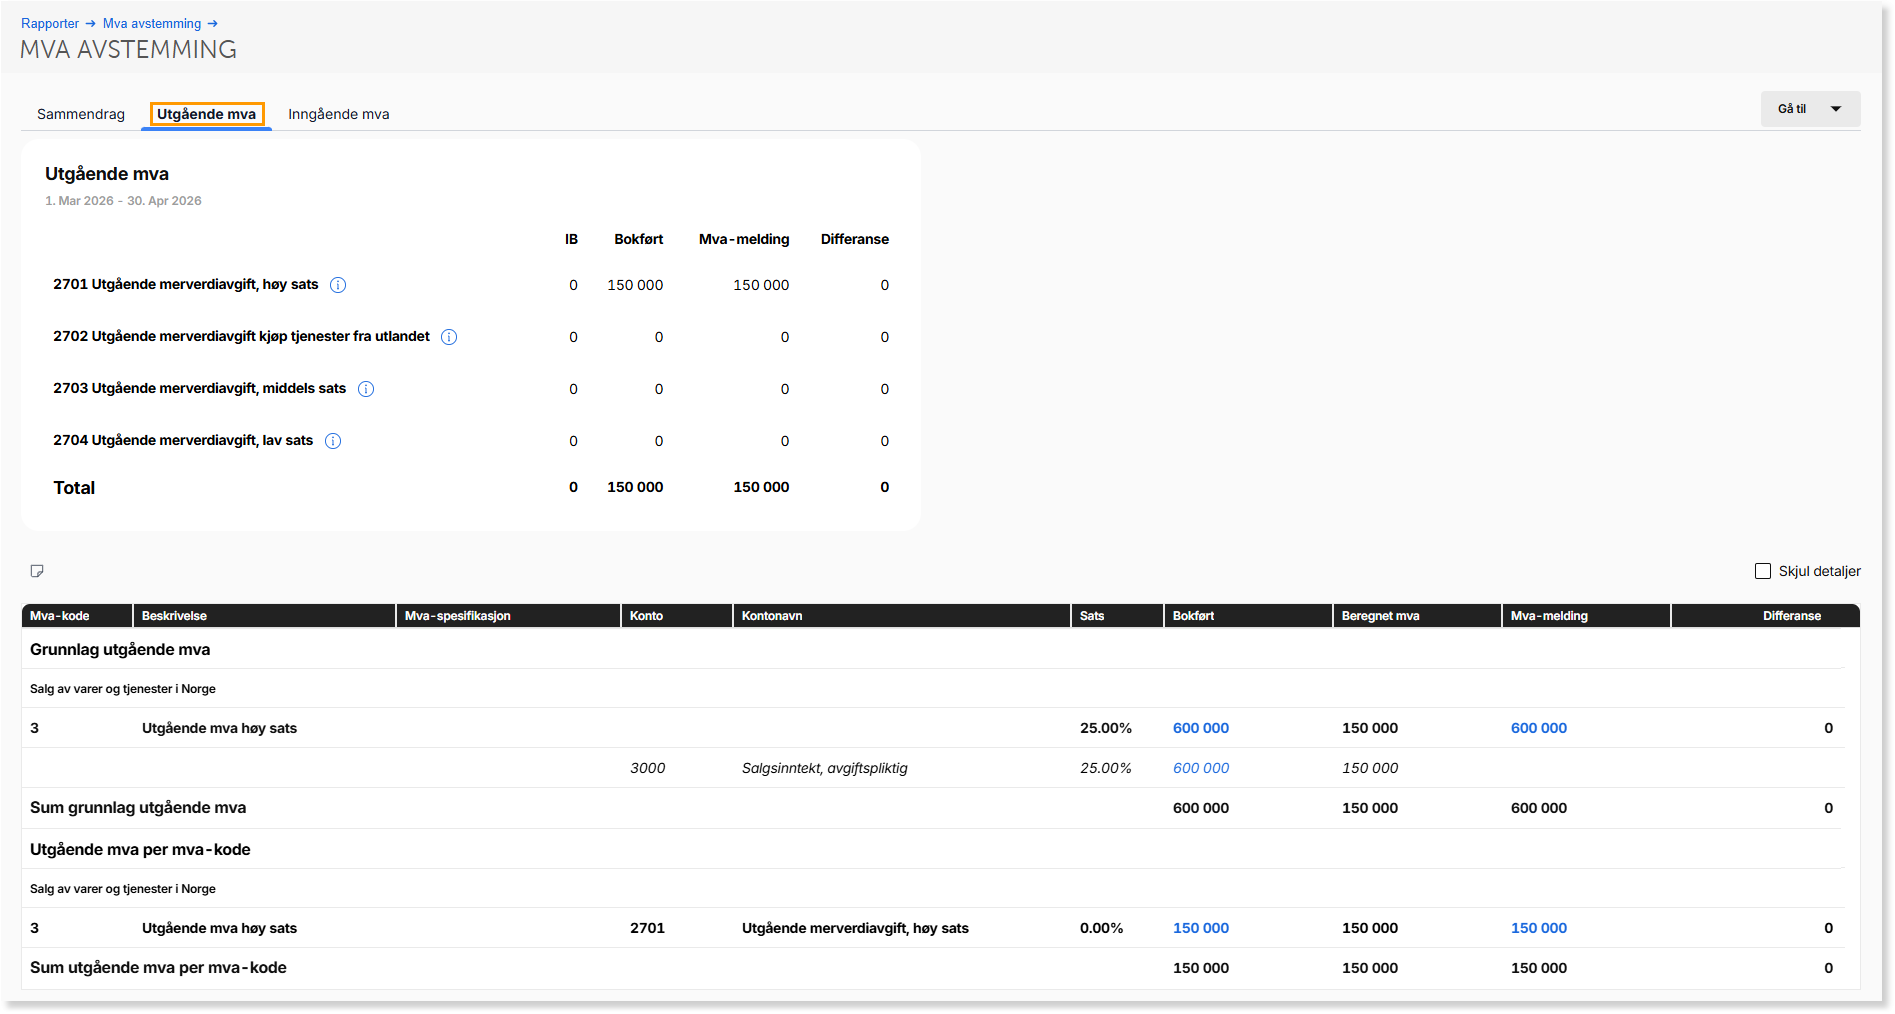Click the Mva-spesifikasjon column header

click(x=508, y=616)
